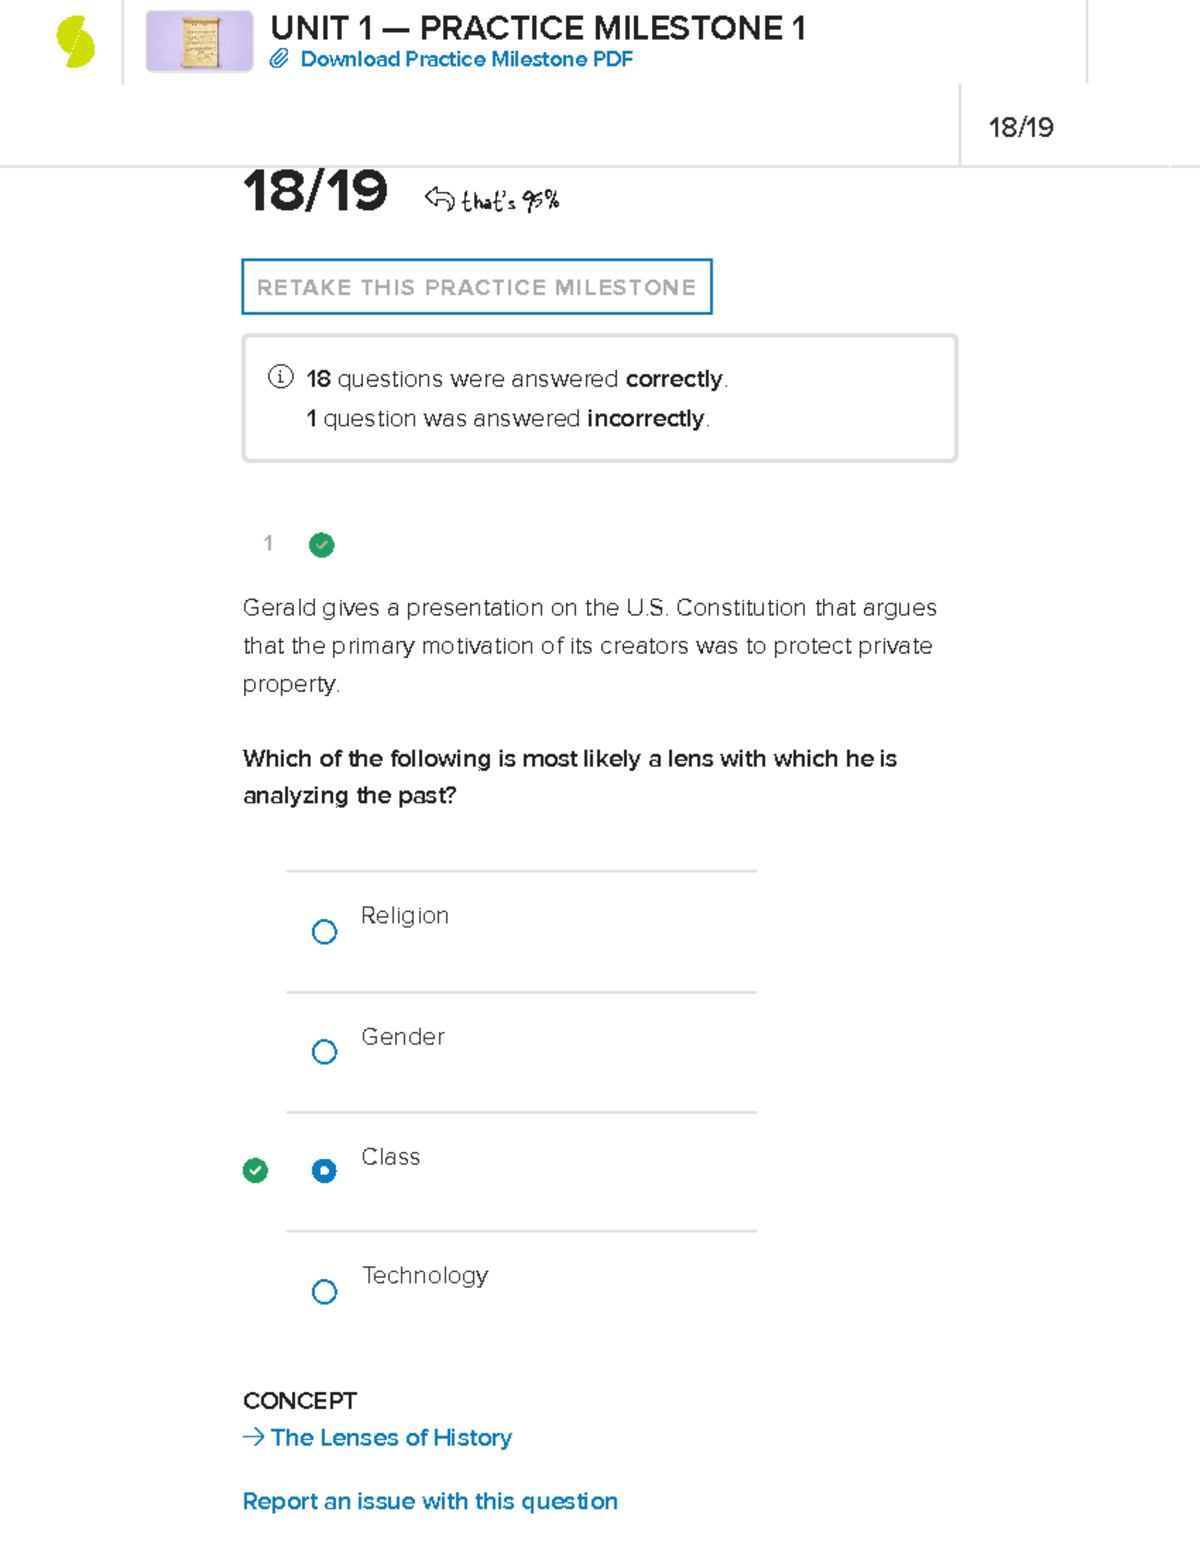Screen dimensions: 1200x1553
Task: Click the 18/19 score counter at top right
Action: coord(1020,127)
